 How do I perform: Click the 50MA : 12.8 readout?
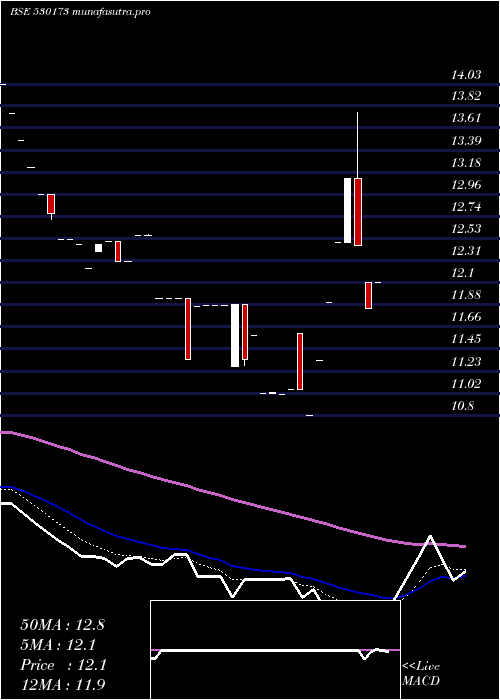pos(62,625)
